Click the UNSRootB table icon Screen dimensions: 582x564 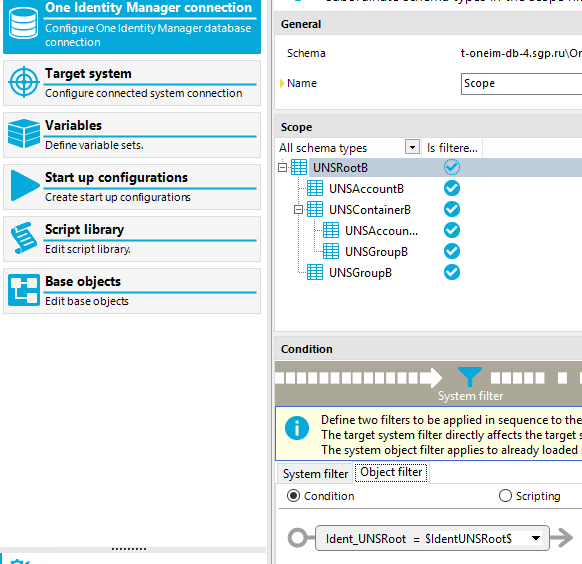[299, 167]
